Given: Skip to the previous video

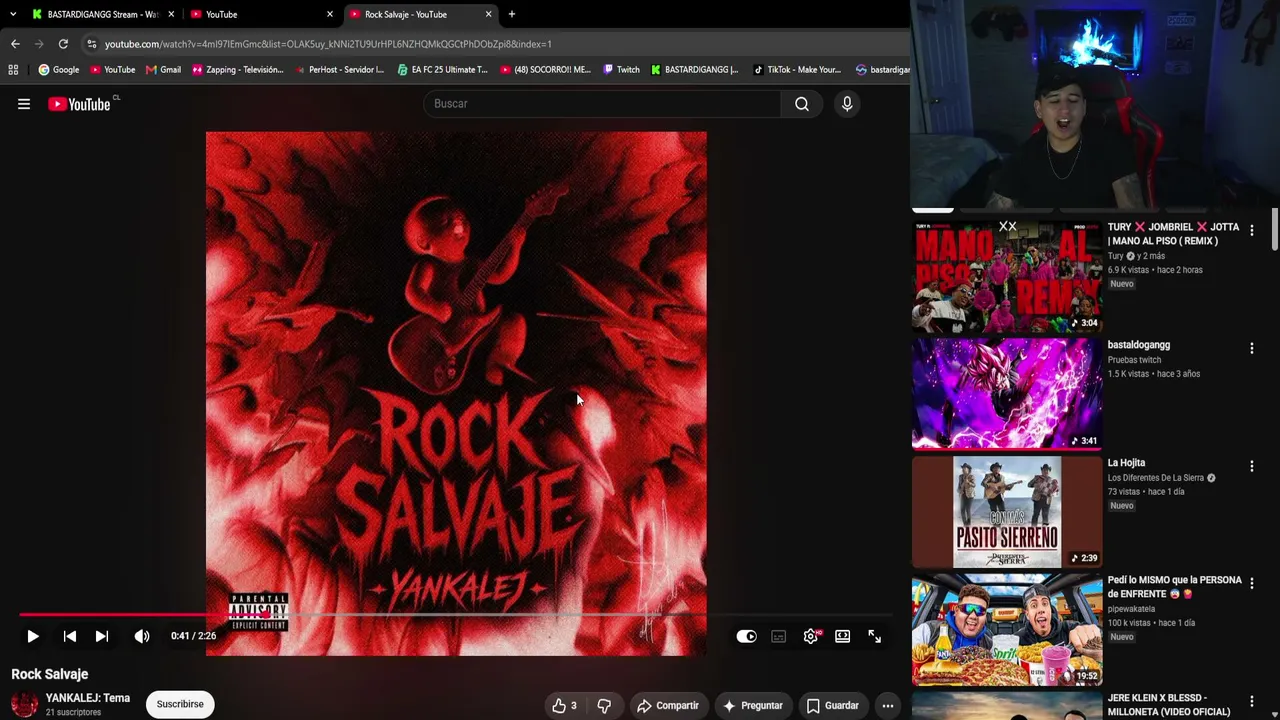Looking at the screenshot, I should tap(69, 636).
